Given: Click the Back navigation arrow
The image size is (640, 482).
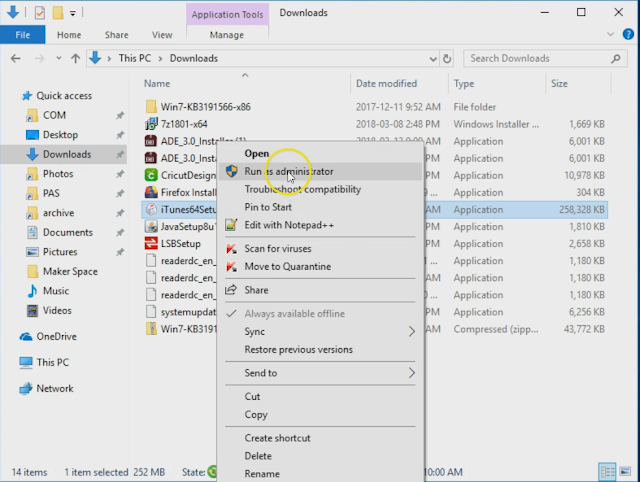Looking at the screenshot, I should click(16, 58).
